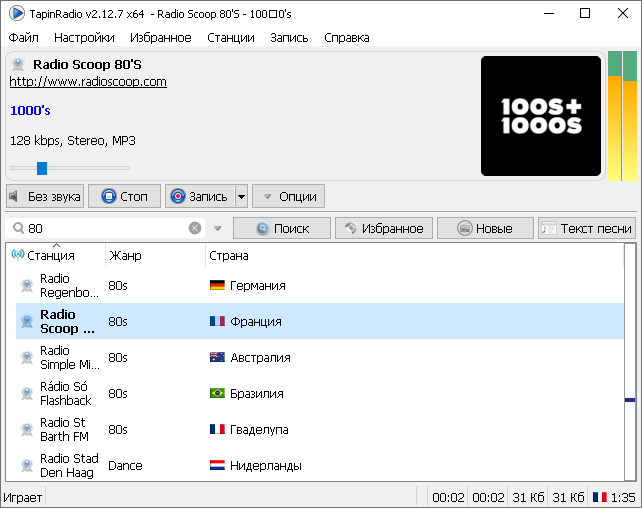The width and height of the screenshot is (642, 508).
Task: Click the station icon for Radio Regenbo... row
Action: [x=27, y=285]
